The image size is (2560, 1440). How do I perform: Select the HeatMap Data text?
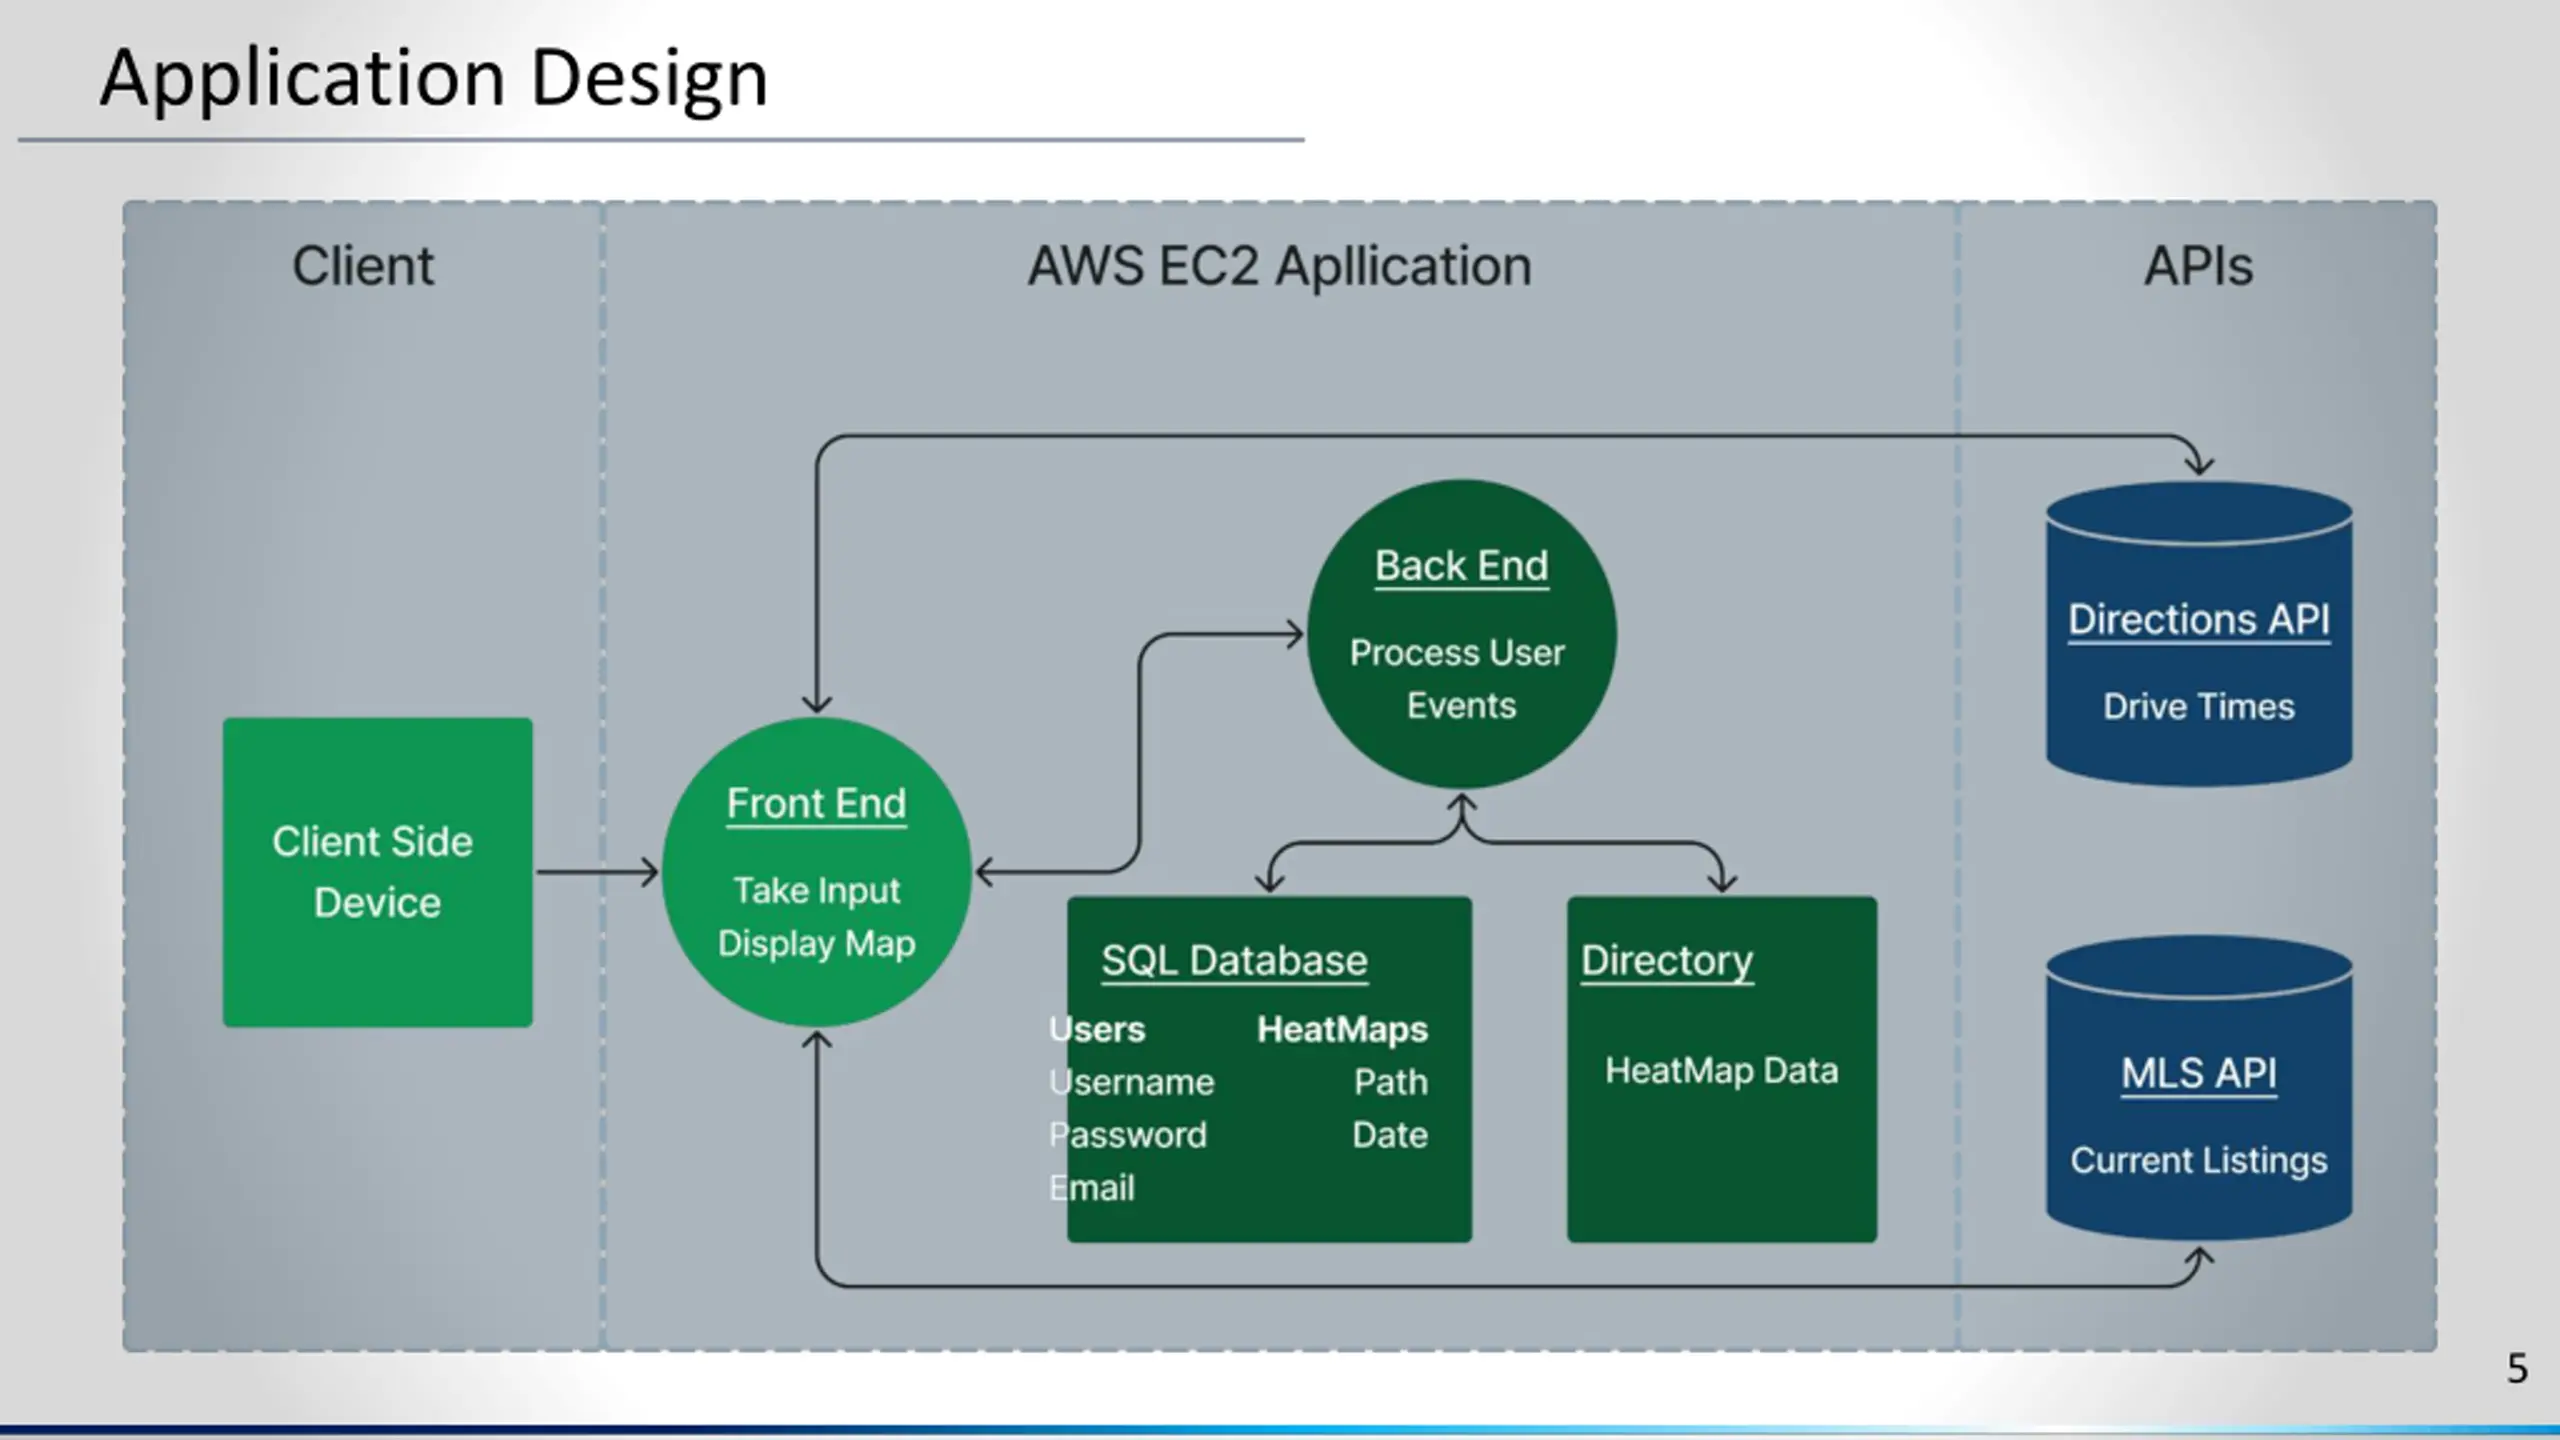pos(1721,1071)
